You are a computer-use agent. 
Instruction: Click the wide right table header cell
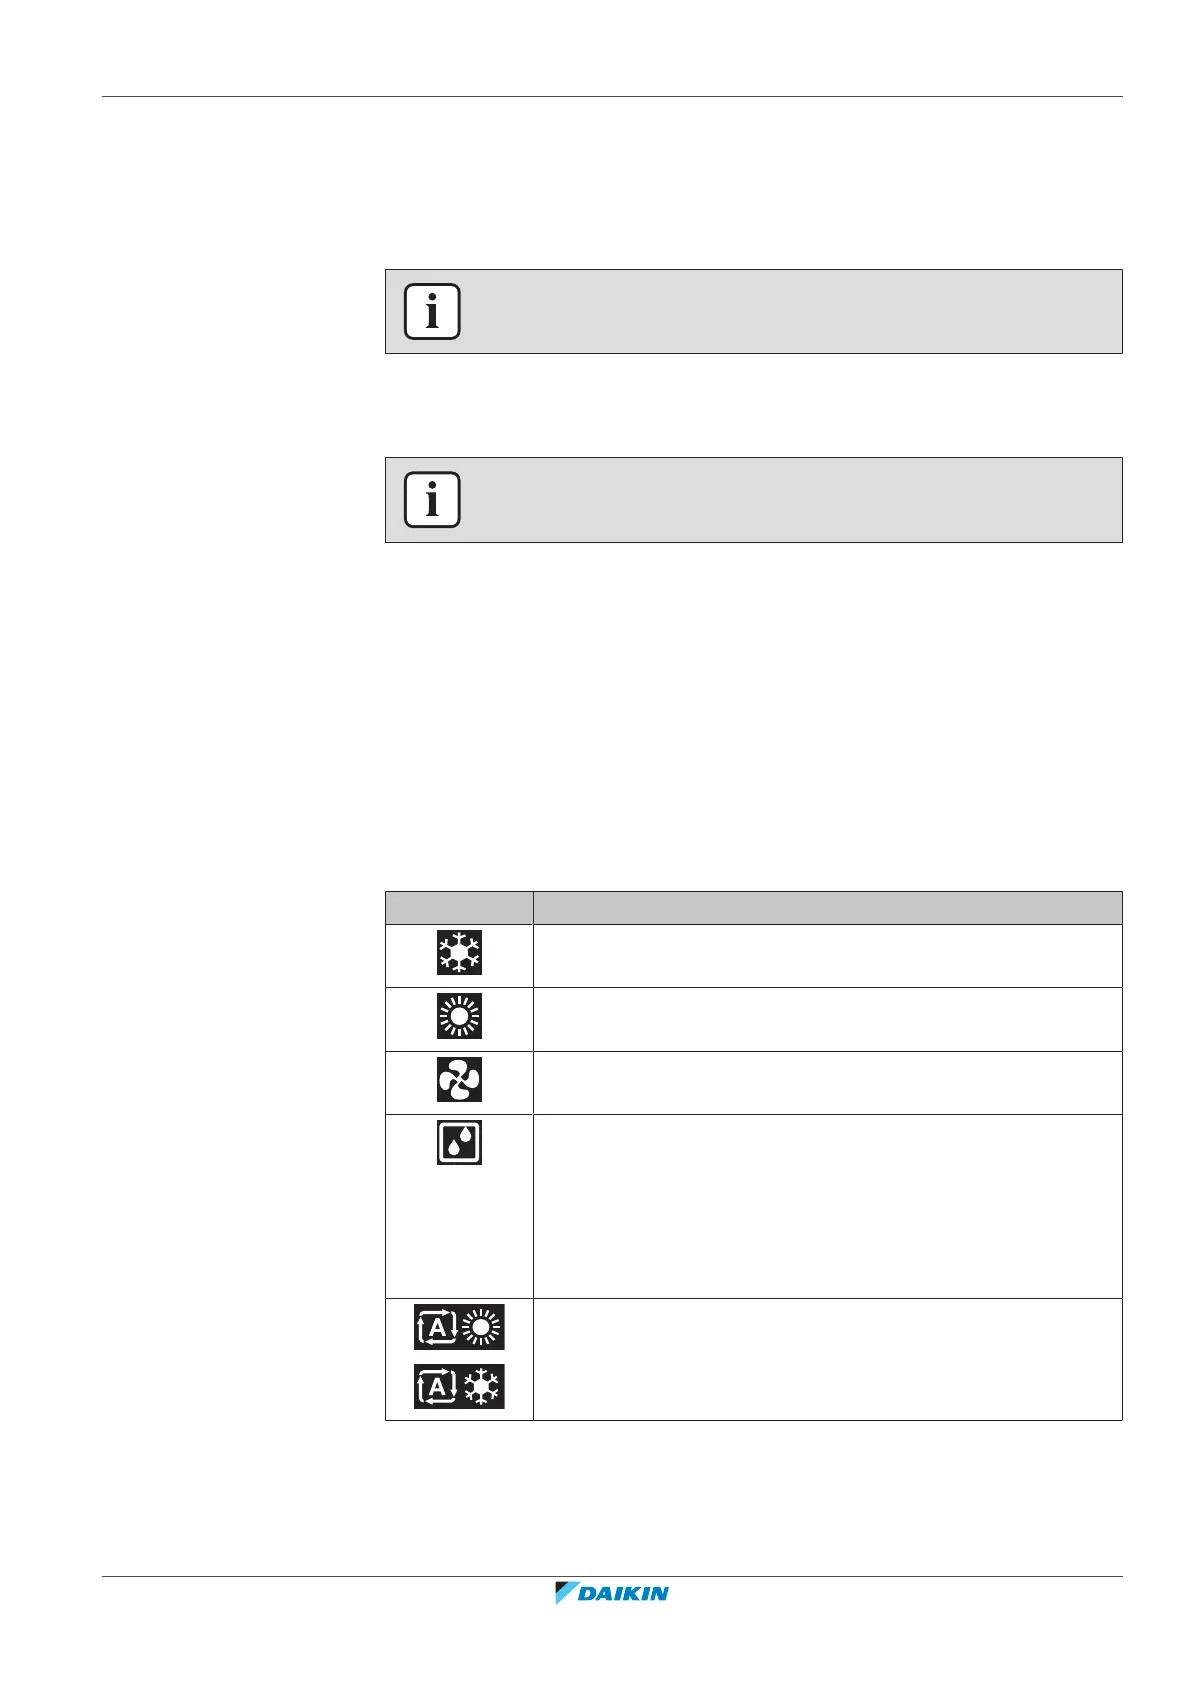coord(827,908)
